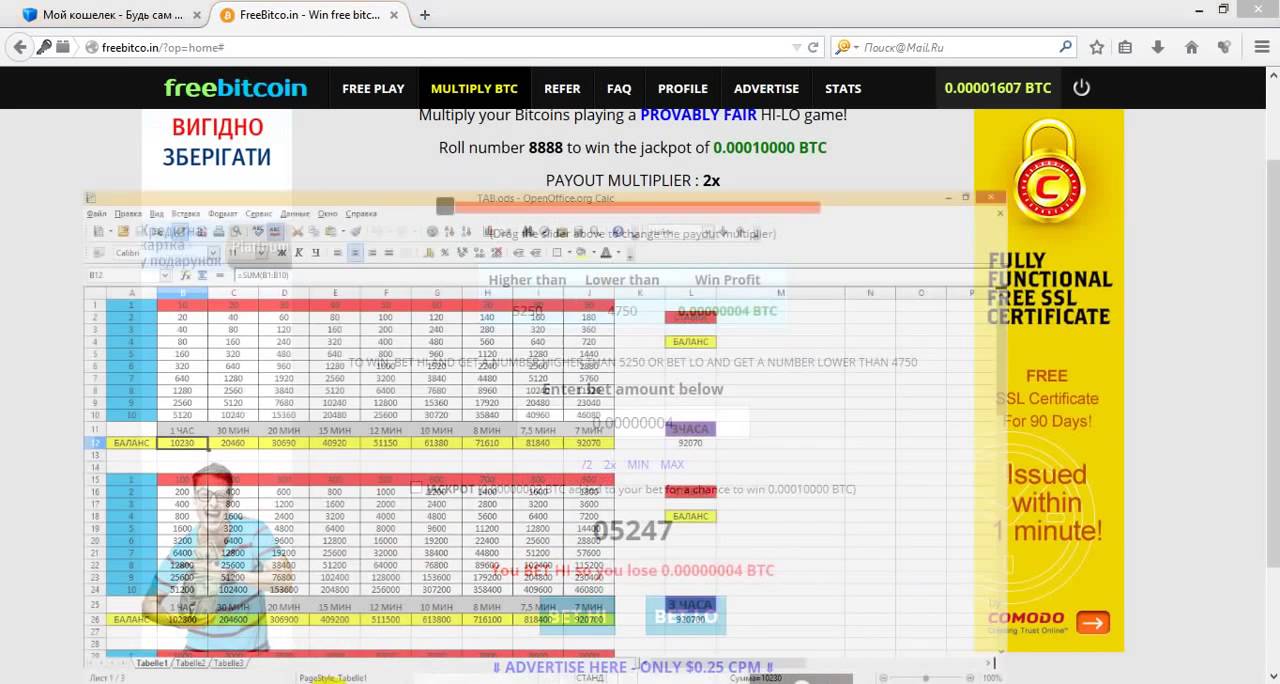Expand the URL bar history dropdown
1280x684 pixels.
tap(796, 47)
